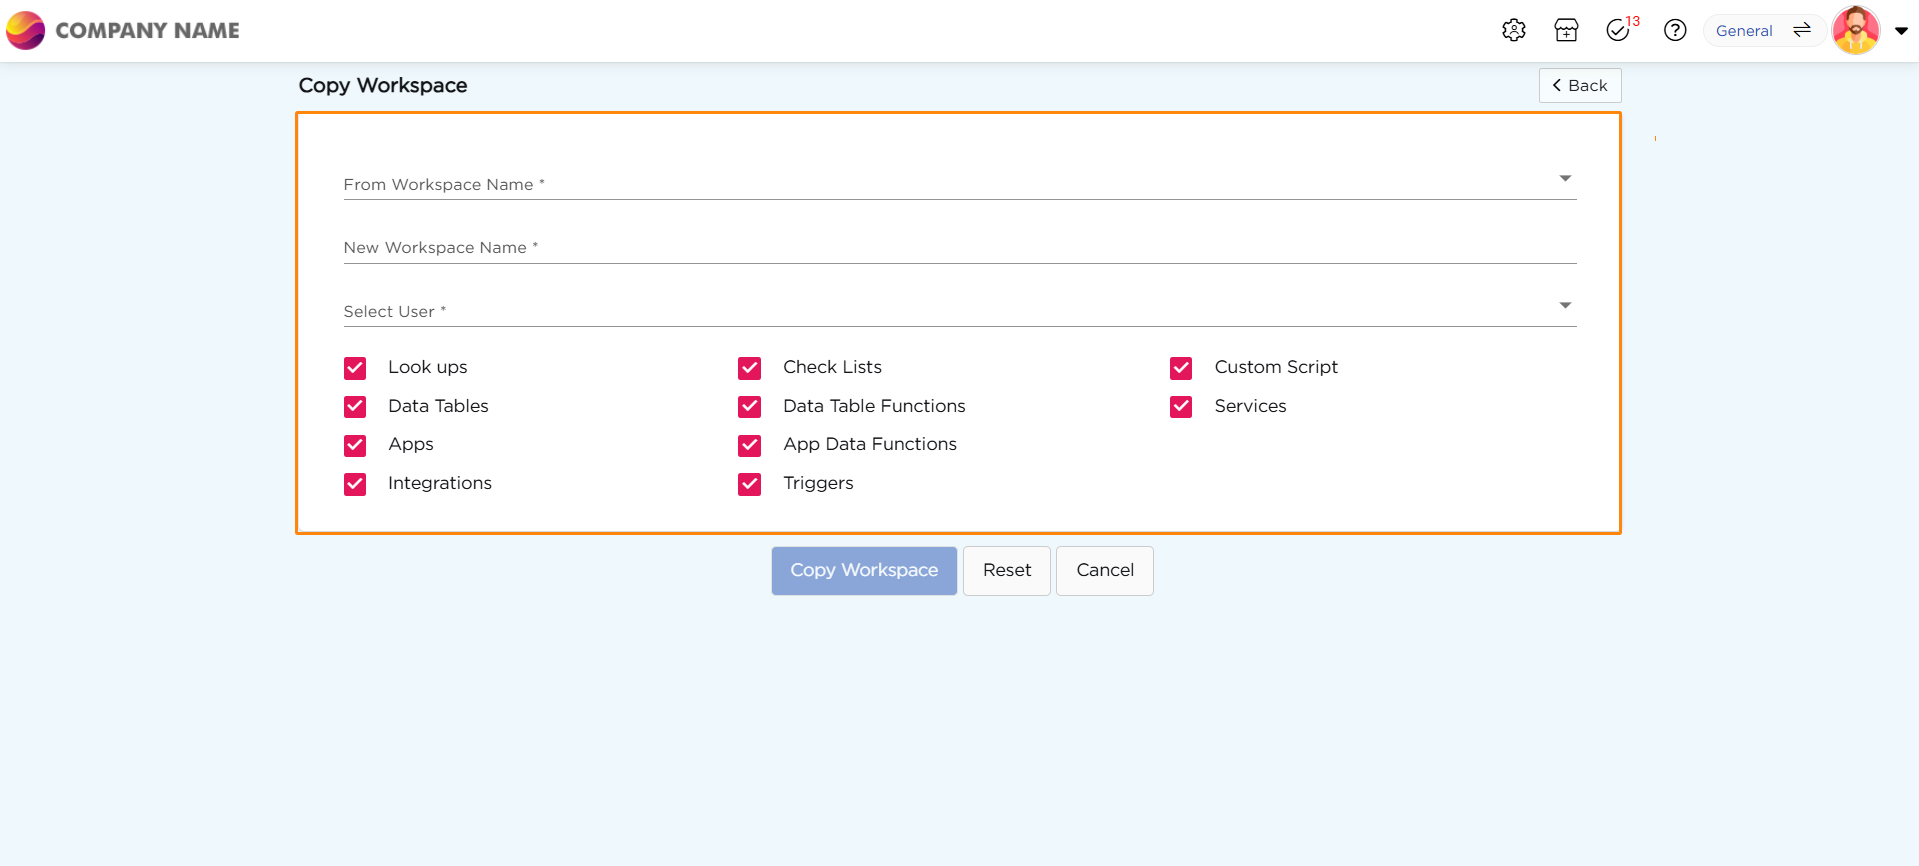Image resolution: width=1919 pixels, height=866 pixels.
Task: Uncheck the Data Table Functions checkbox
Action: click(x=750, y=407)
